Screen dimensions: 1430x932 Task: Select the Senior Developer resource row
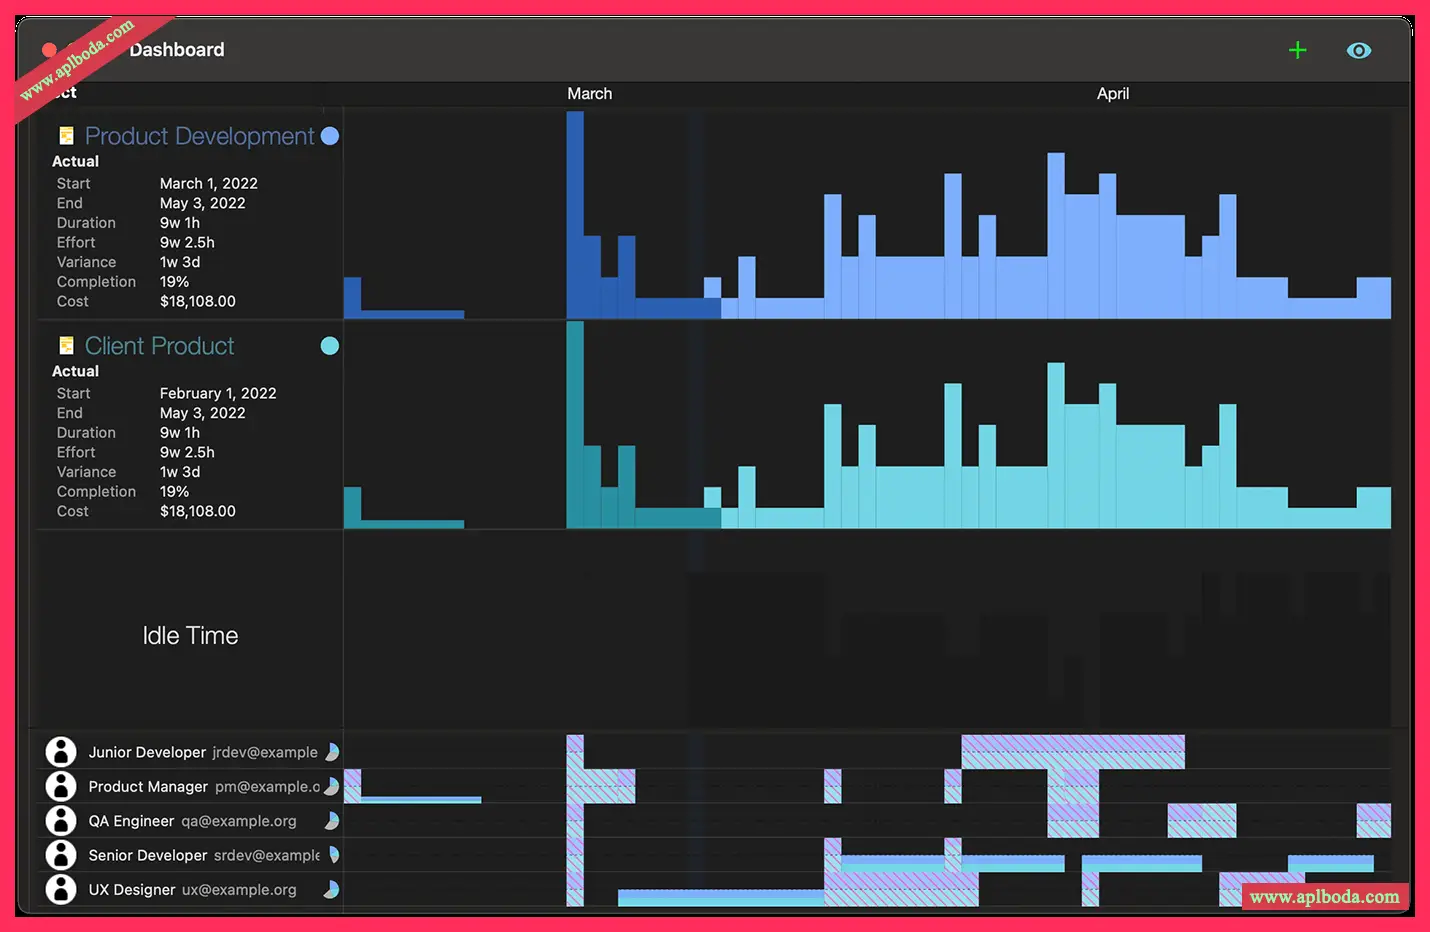click(714, 855)
